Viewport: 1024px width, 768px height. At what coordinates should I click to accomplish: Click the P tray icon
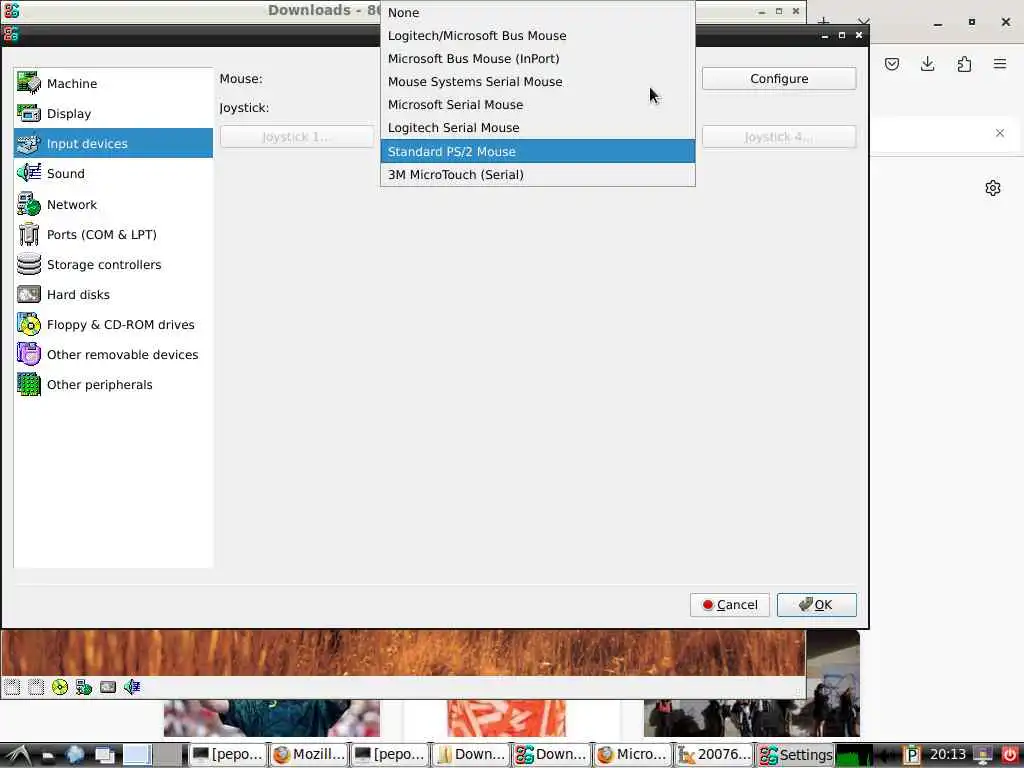click(x=912, y=755)
